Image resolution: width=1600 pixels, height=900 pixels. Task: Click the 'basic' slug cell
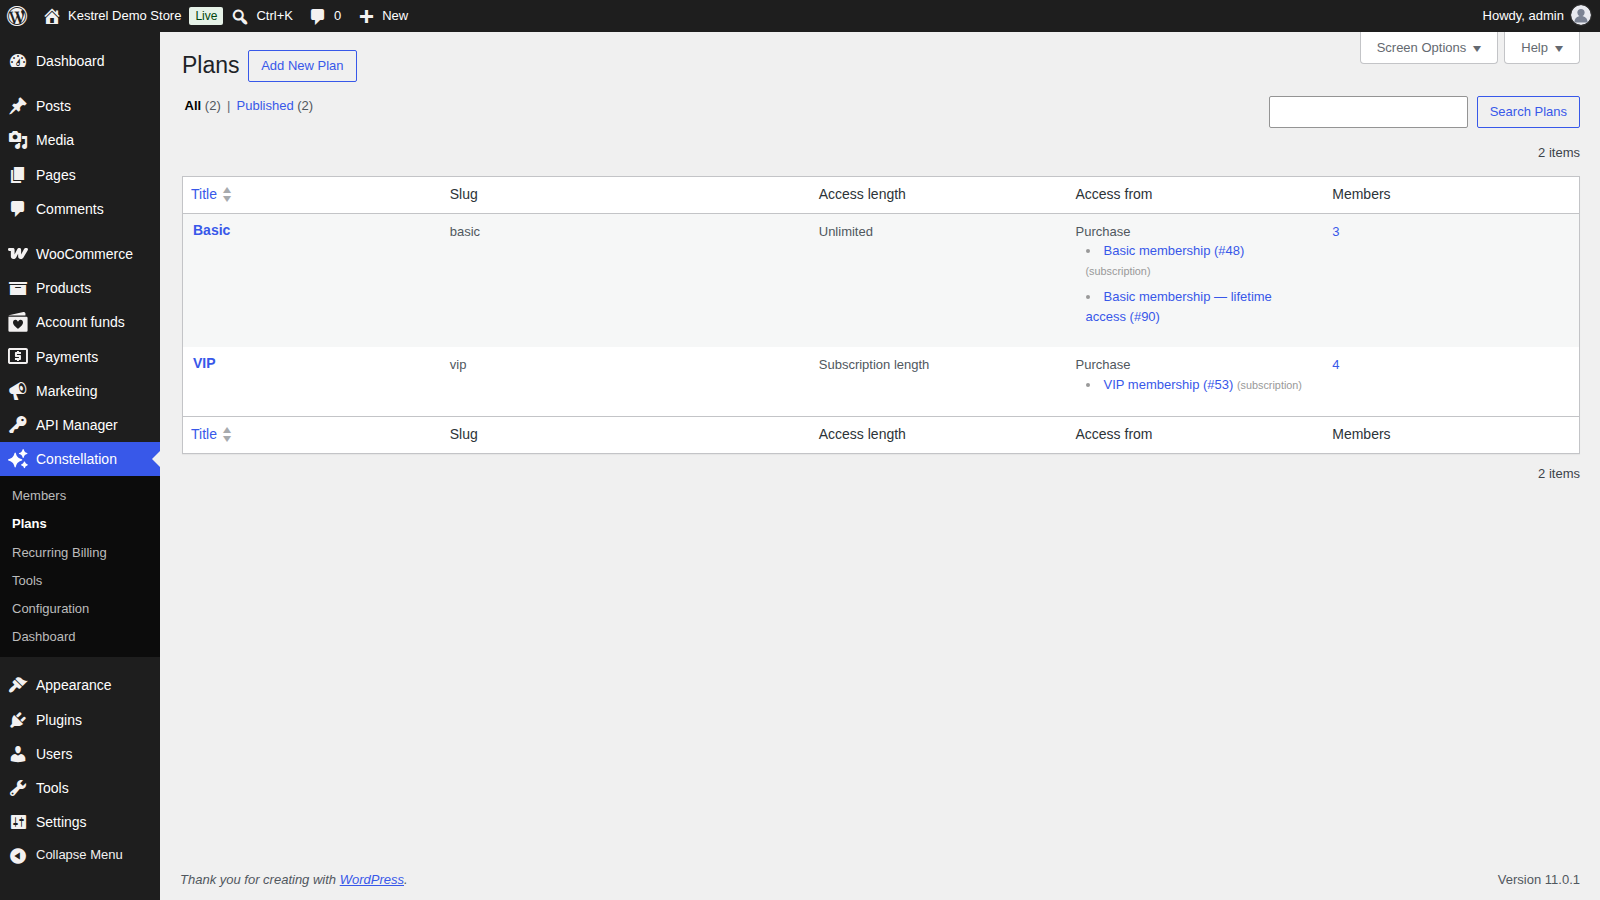pos(465,232)
